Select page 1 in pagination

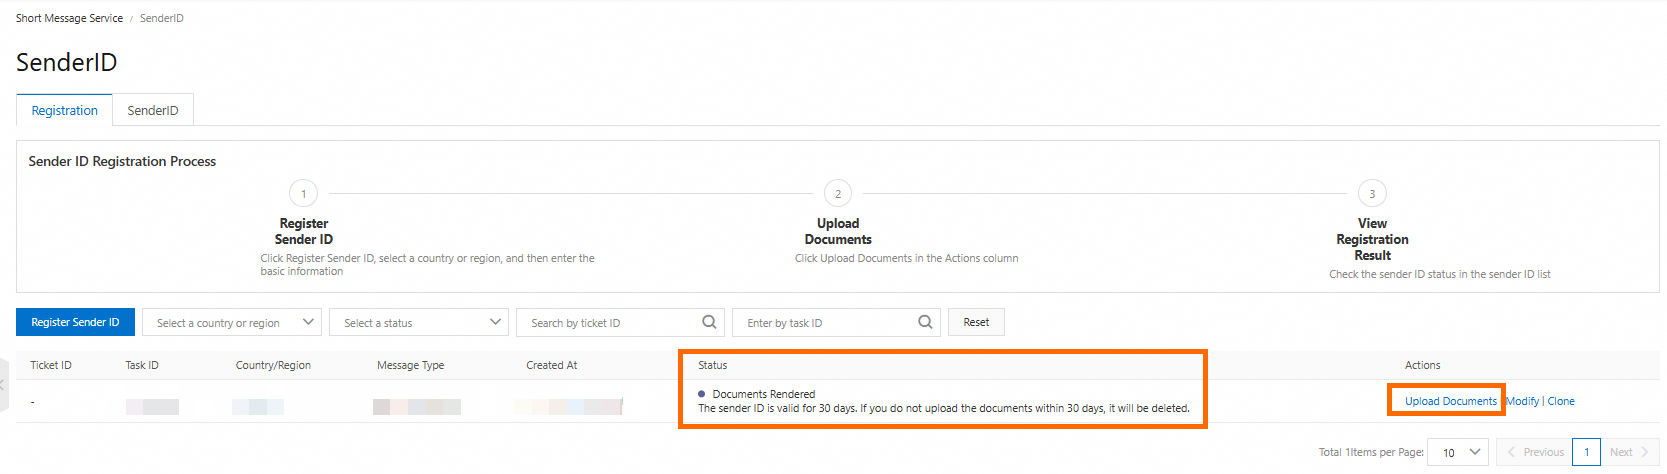click(1586, 452)
